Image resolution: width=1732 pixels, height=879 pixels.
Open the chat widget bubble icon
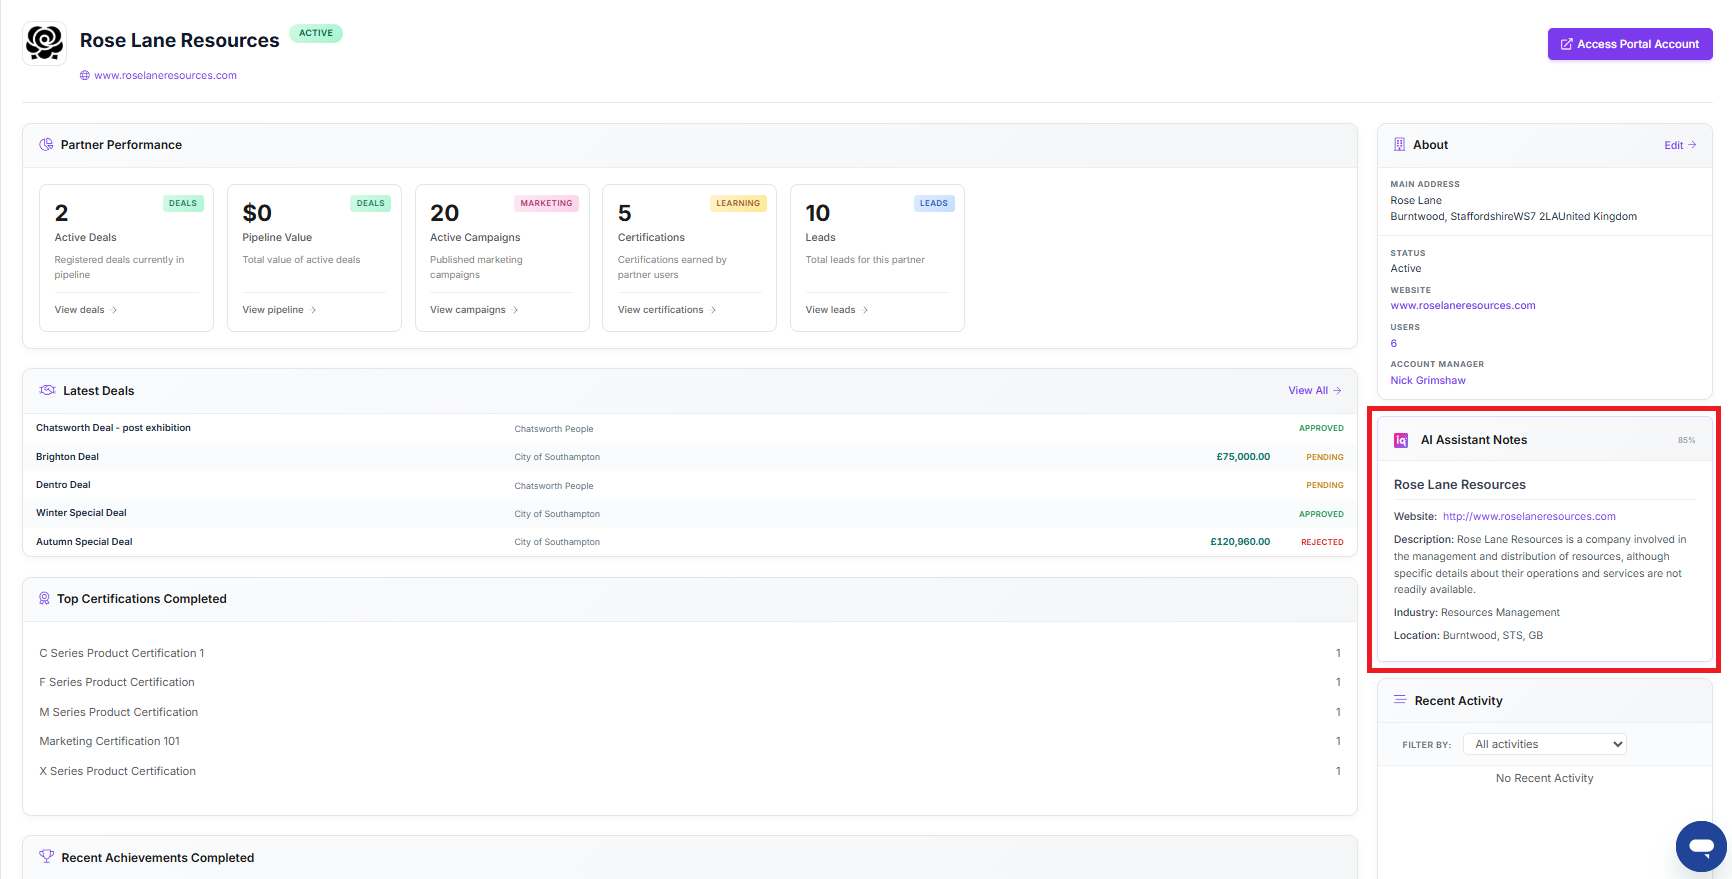pos(1701,846)
